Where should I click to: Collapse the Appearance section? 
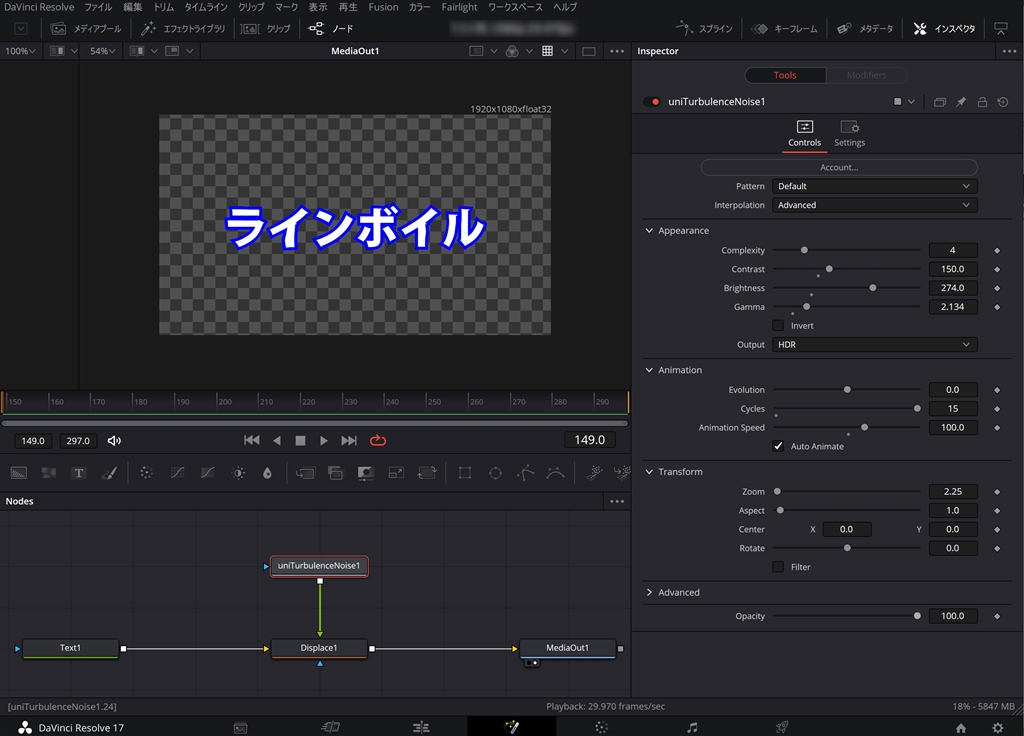coord(649,231)
